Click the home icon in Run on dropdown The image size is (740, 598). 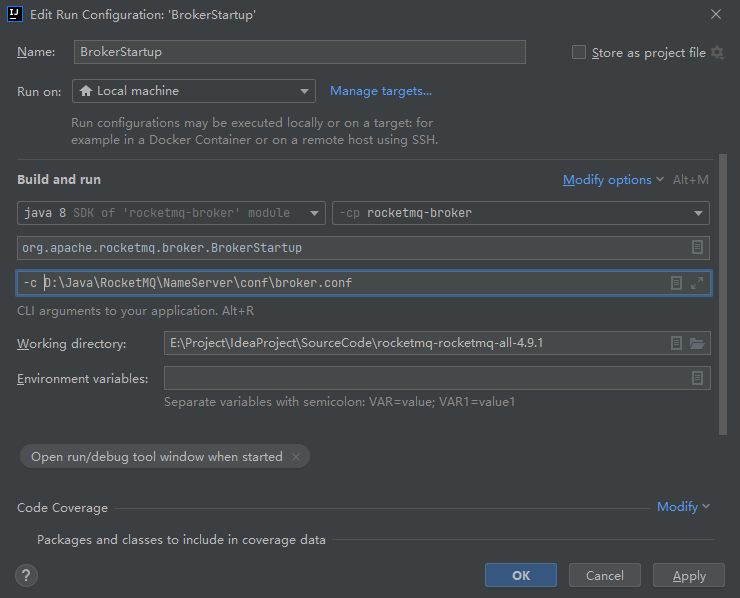coord(85,91)
